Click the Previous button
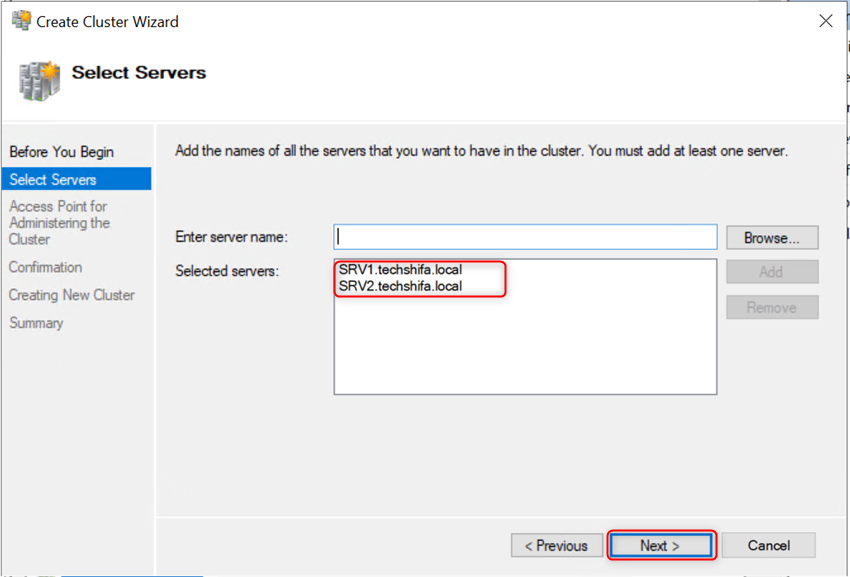 [556, 545]
